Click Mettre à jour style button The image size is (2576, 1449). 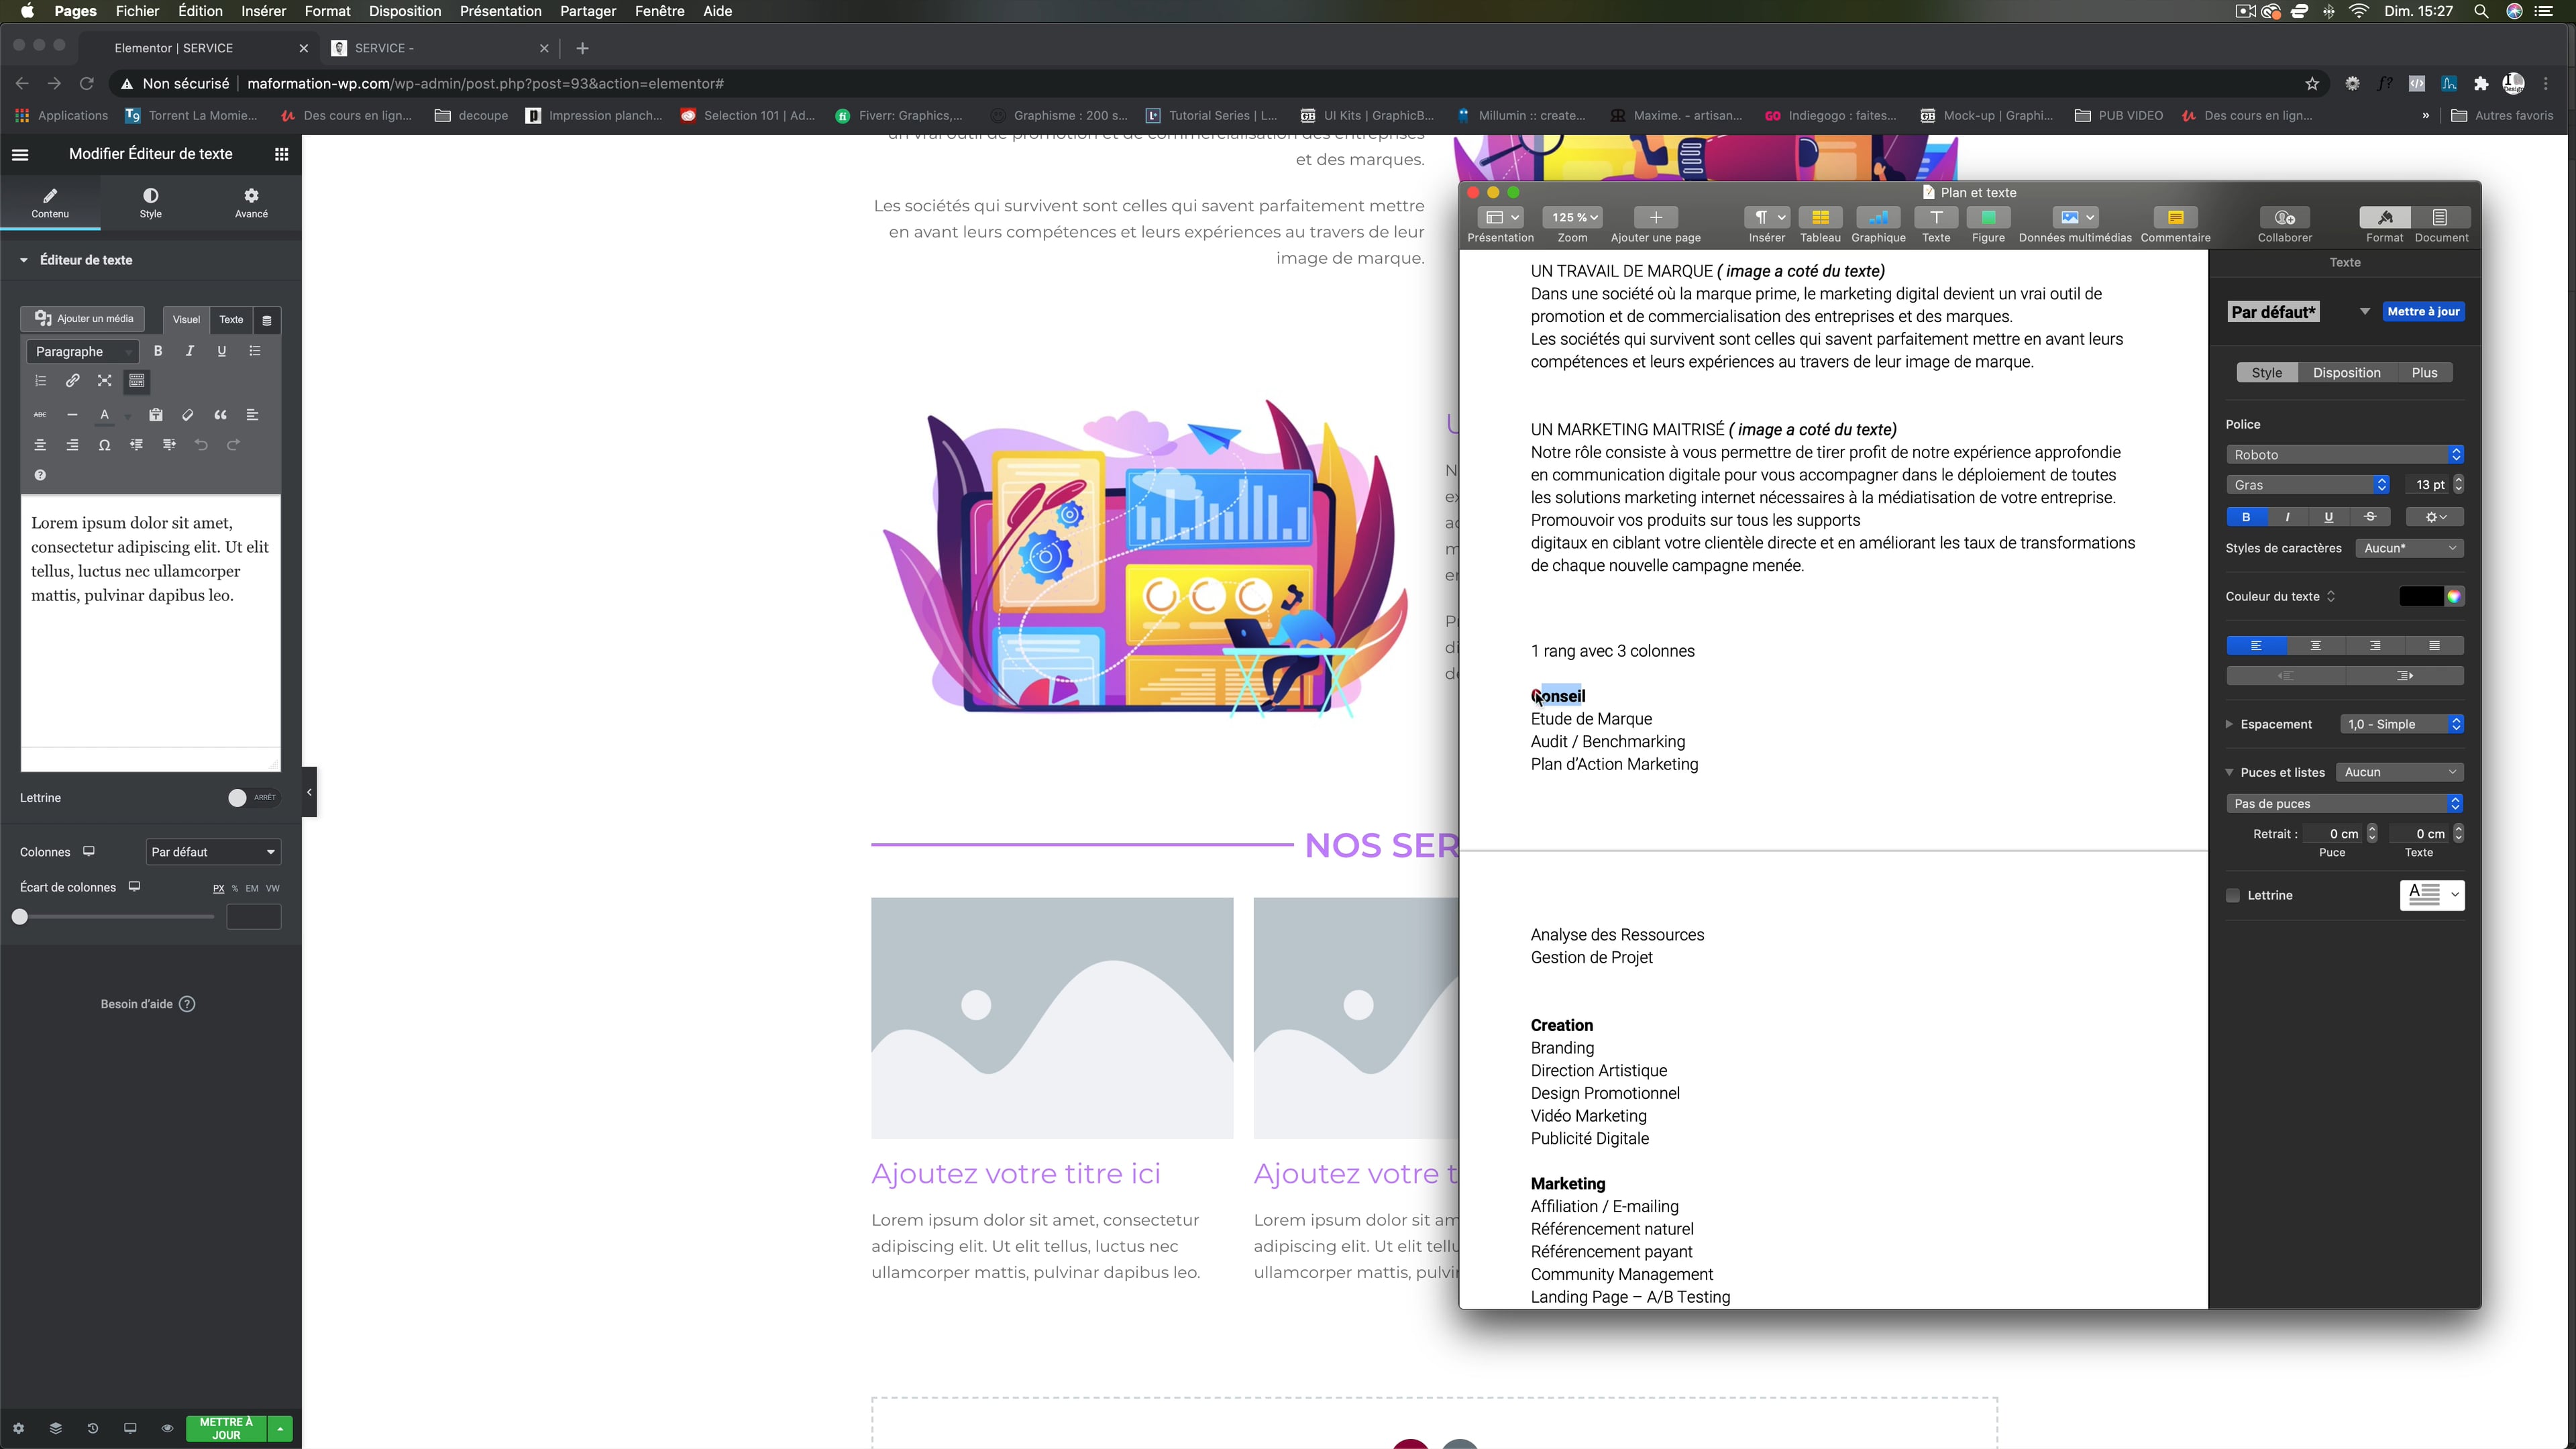pyautogui.click(x=2423, y=312)
